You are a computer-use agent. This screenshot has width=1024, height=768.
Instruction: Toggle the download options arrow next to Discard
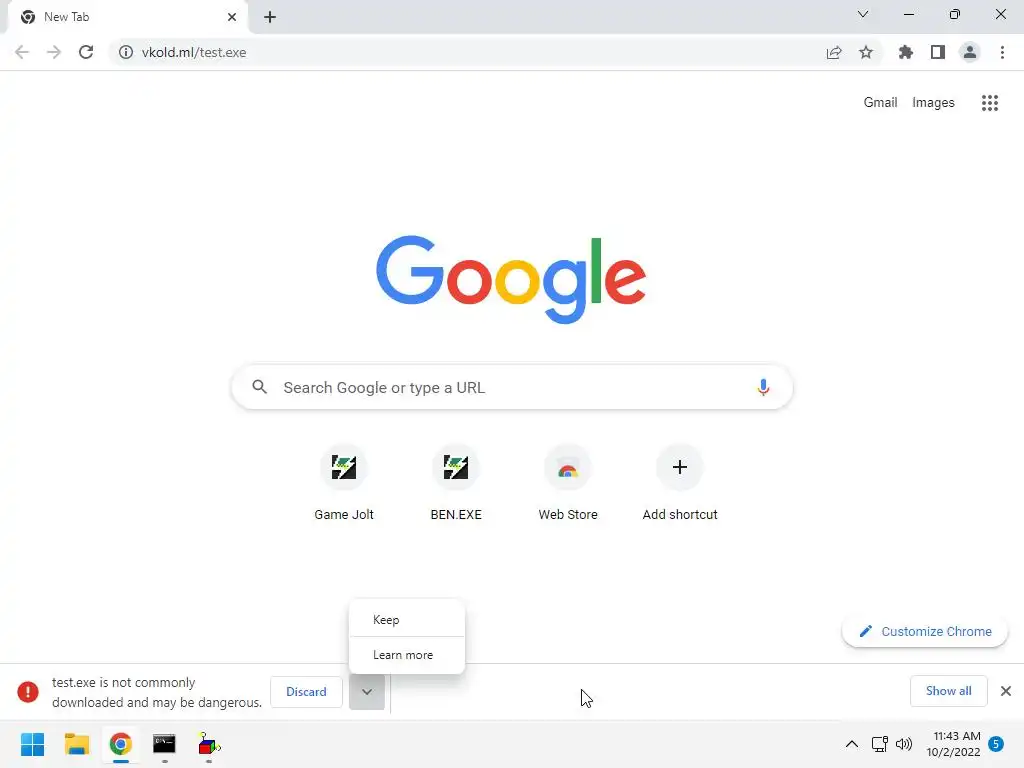(x=367, y=692)
